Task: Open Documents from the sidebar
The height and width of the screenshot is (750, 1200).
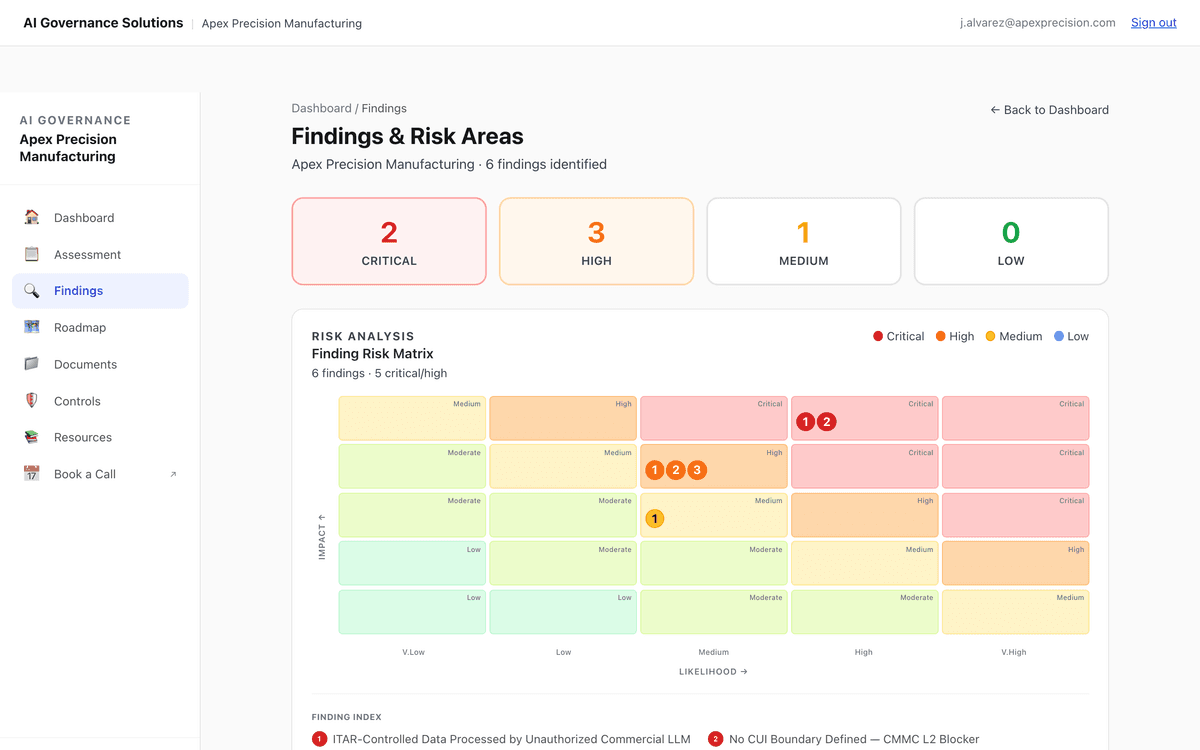Action: pyautogui.click(x=100, y=364)
